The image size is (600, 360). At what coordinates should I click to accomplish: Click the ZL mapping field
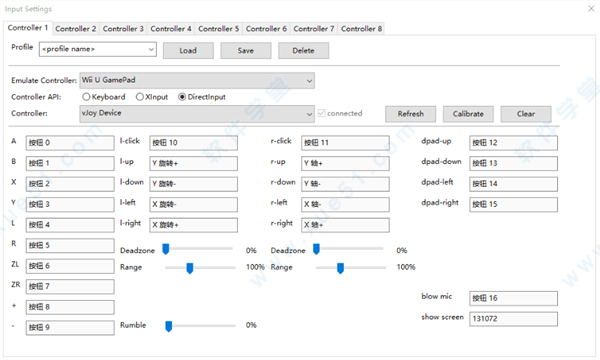[70, 266]
